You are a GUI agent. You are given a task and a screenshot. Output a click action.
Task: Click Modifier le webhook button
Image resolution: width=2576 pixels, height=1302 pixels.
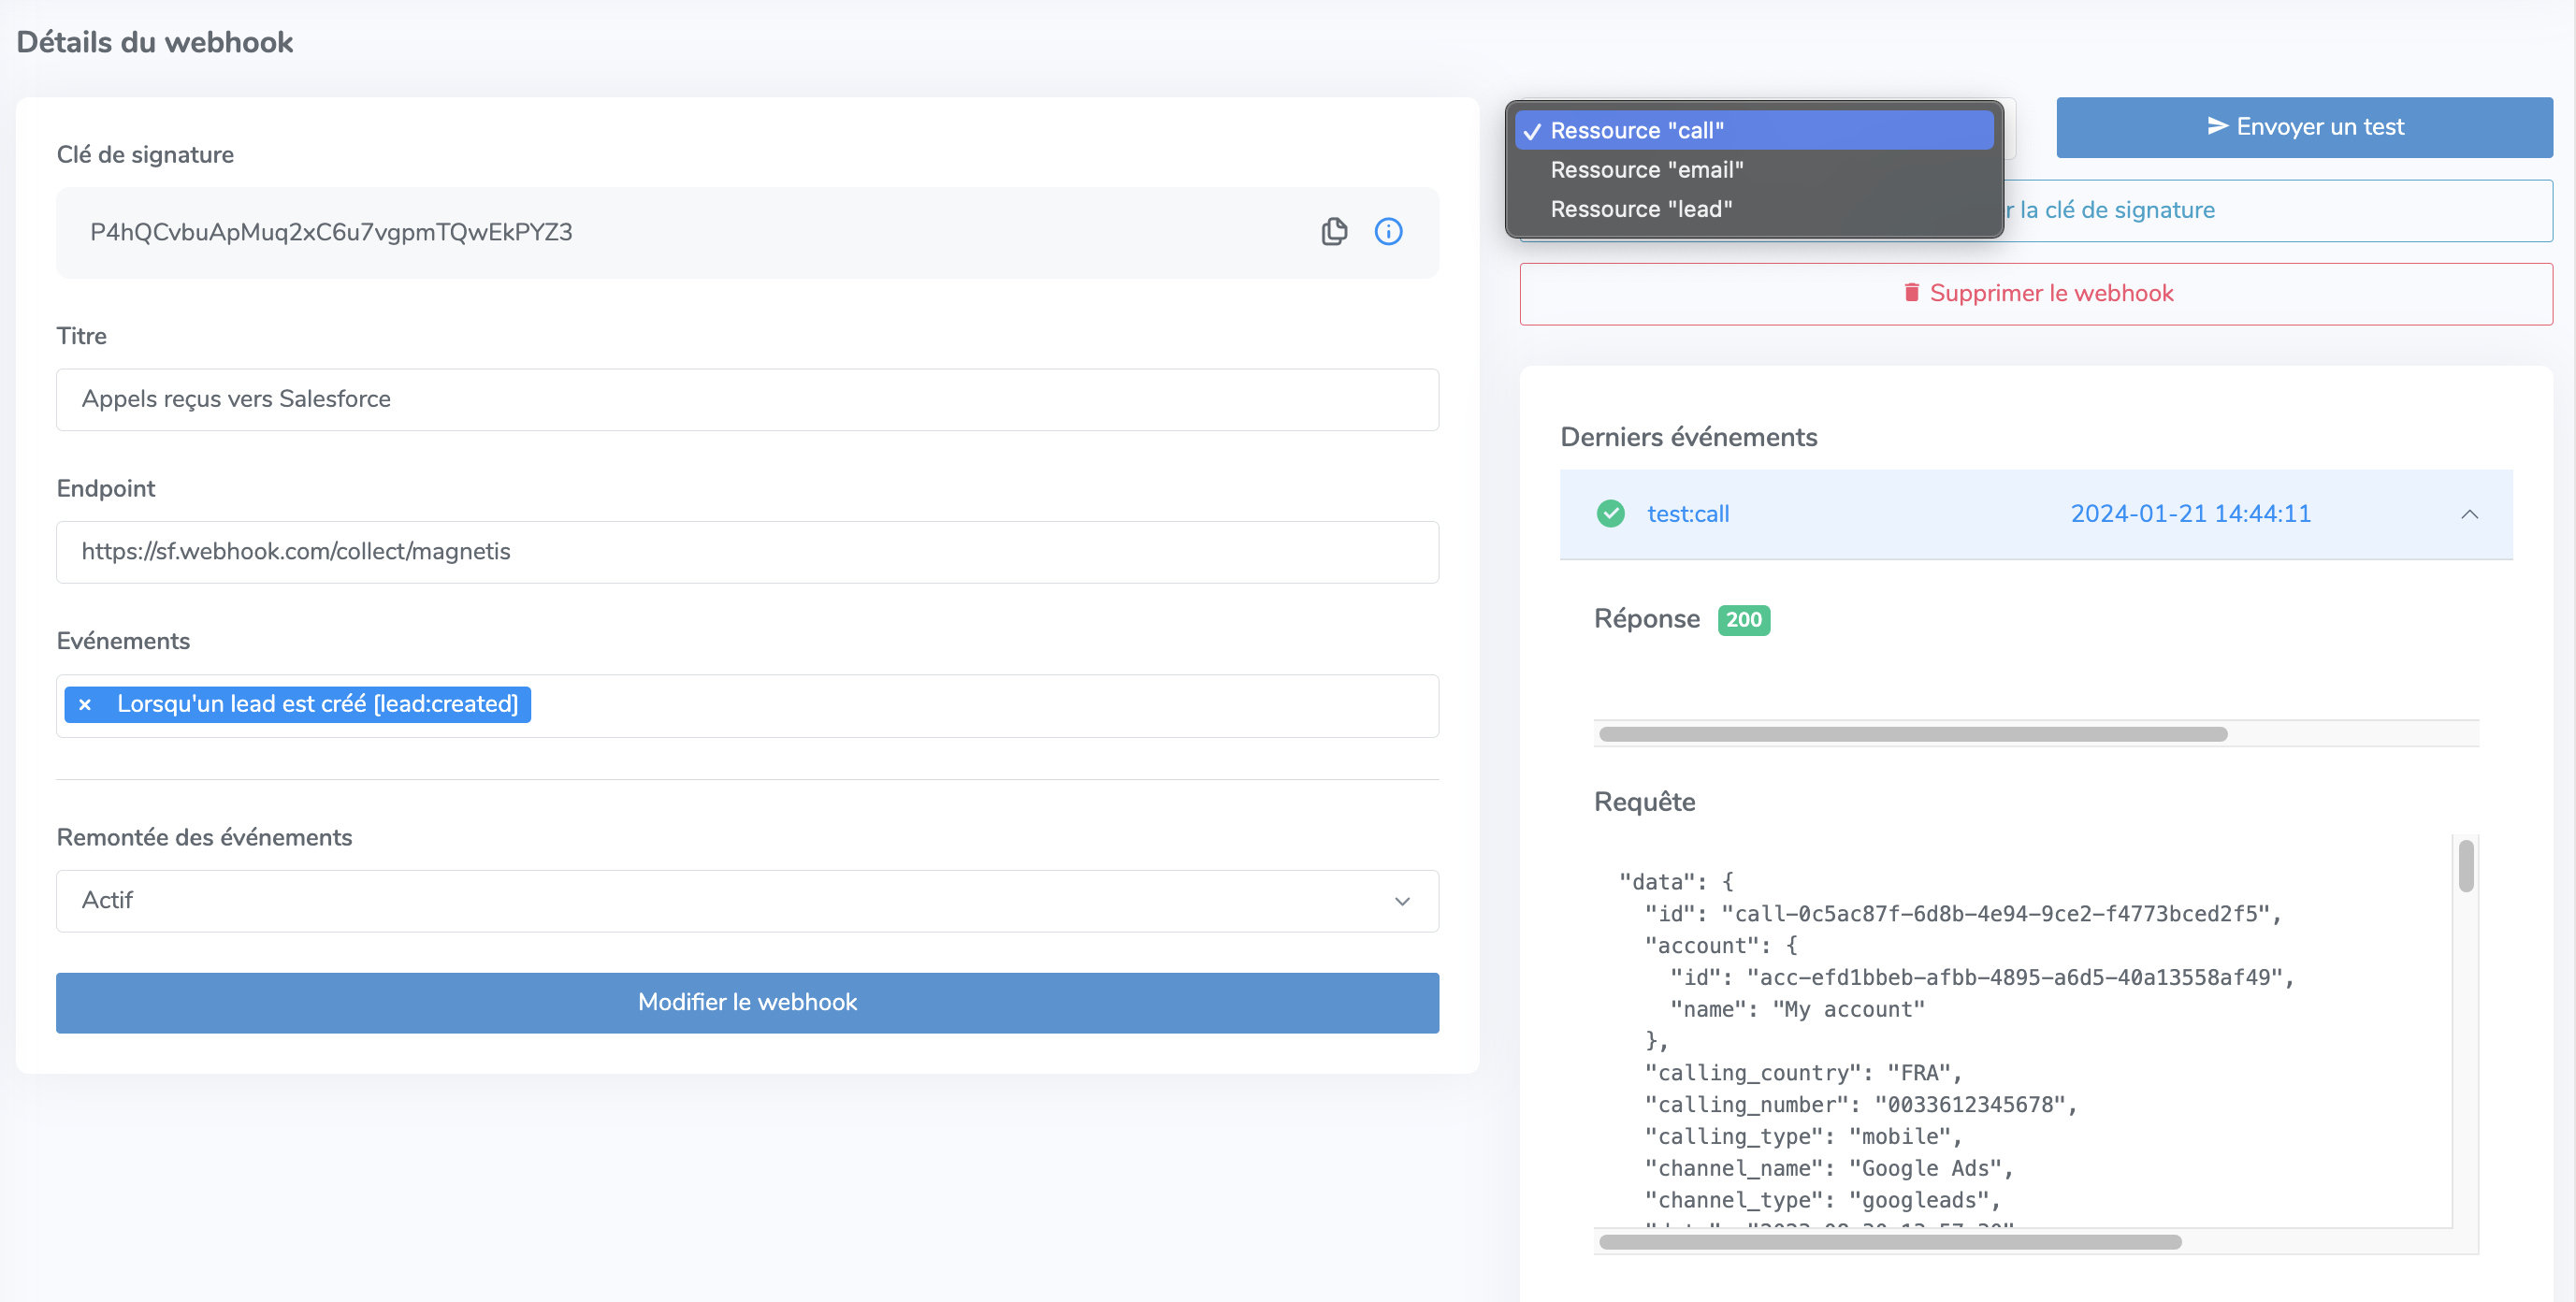pos(747,1003)
